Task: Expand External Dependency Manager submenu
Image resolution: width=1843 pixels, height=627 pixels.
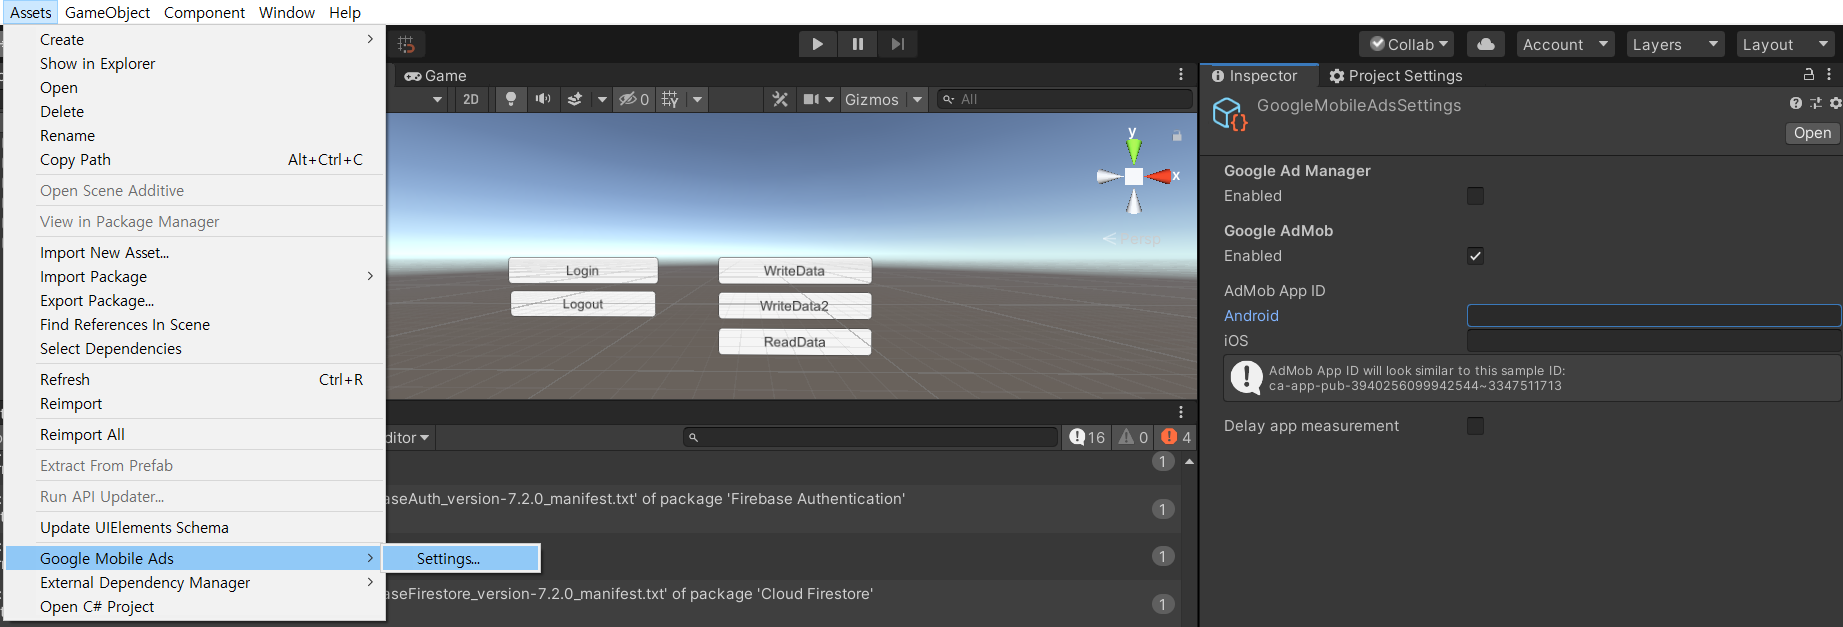Action: click(195, 582)
